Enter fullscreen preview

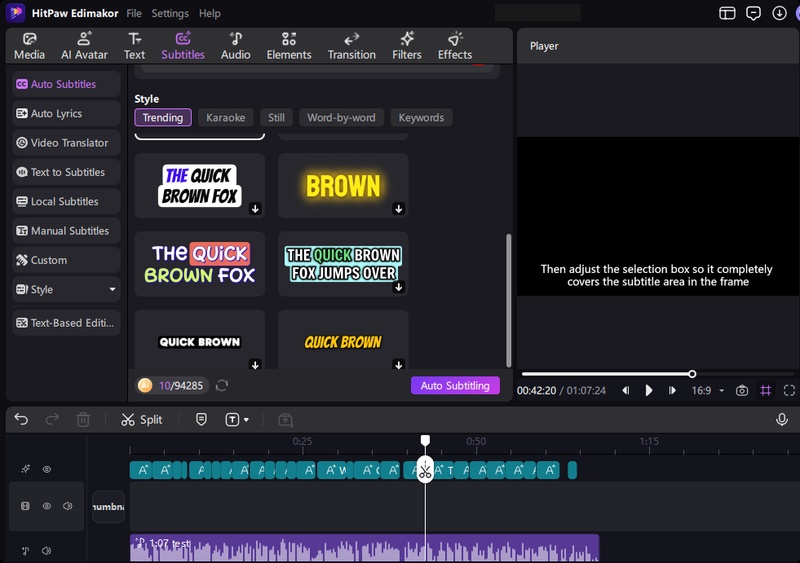(789, 390)
